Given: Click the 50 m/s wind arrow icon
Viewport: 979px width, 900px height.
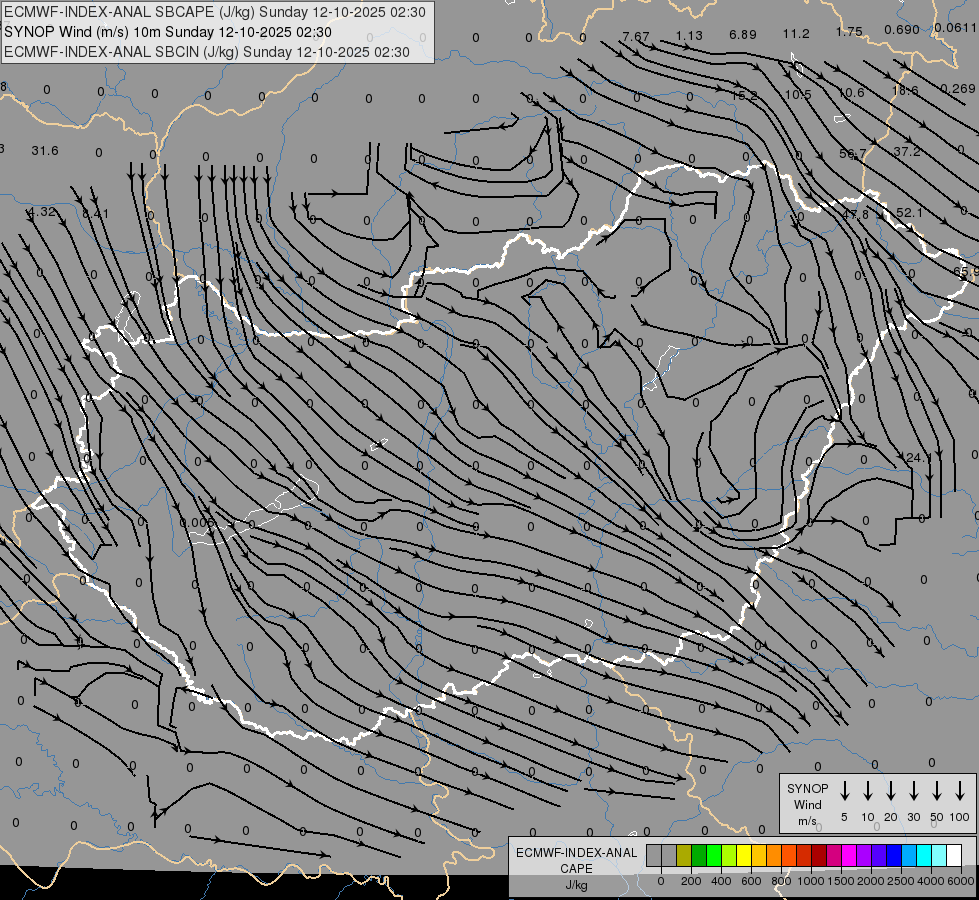Looking at the screenshot, I should [x=937, y=791].
